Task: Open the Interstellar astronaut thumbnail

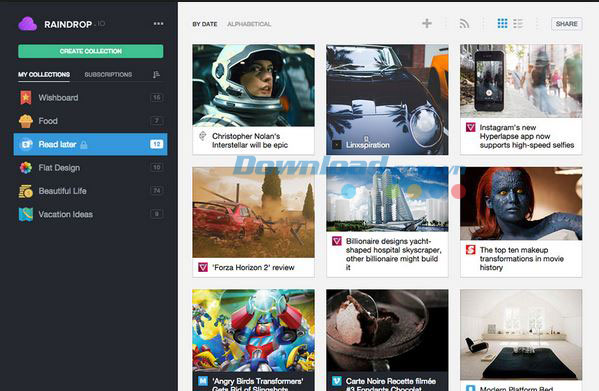Action: point(254,85)
